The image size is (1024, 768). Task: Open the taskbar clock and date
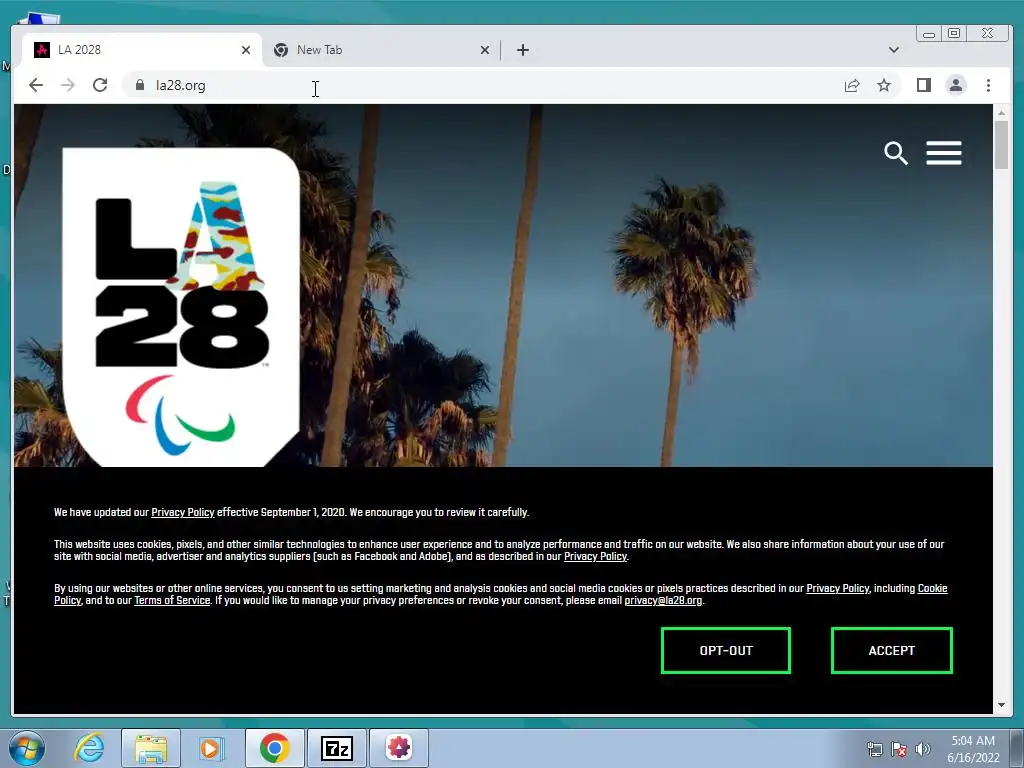click(x=973, y=749)
